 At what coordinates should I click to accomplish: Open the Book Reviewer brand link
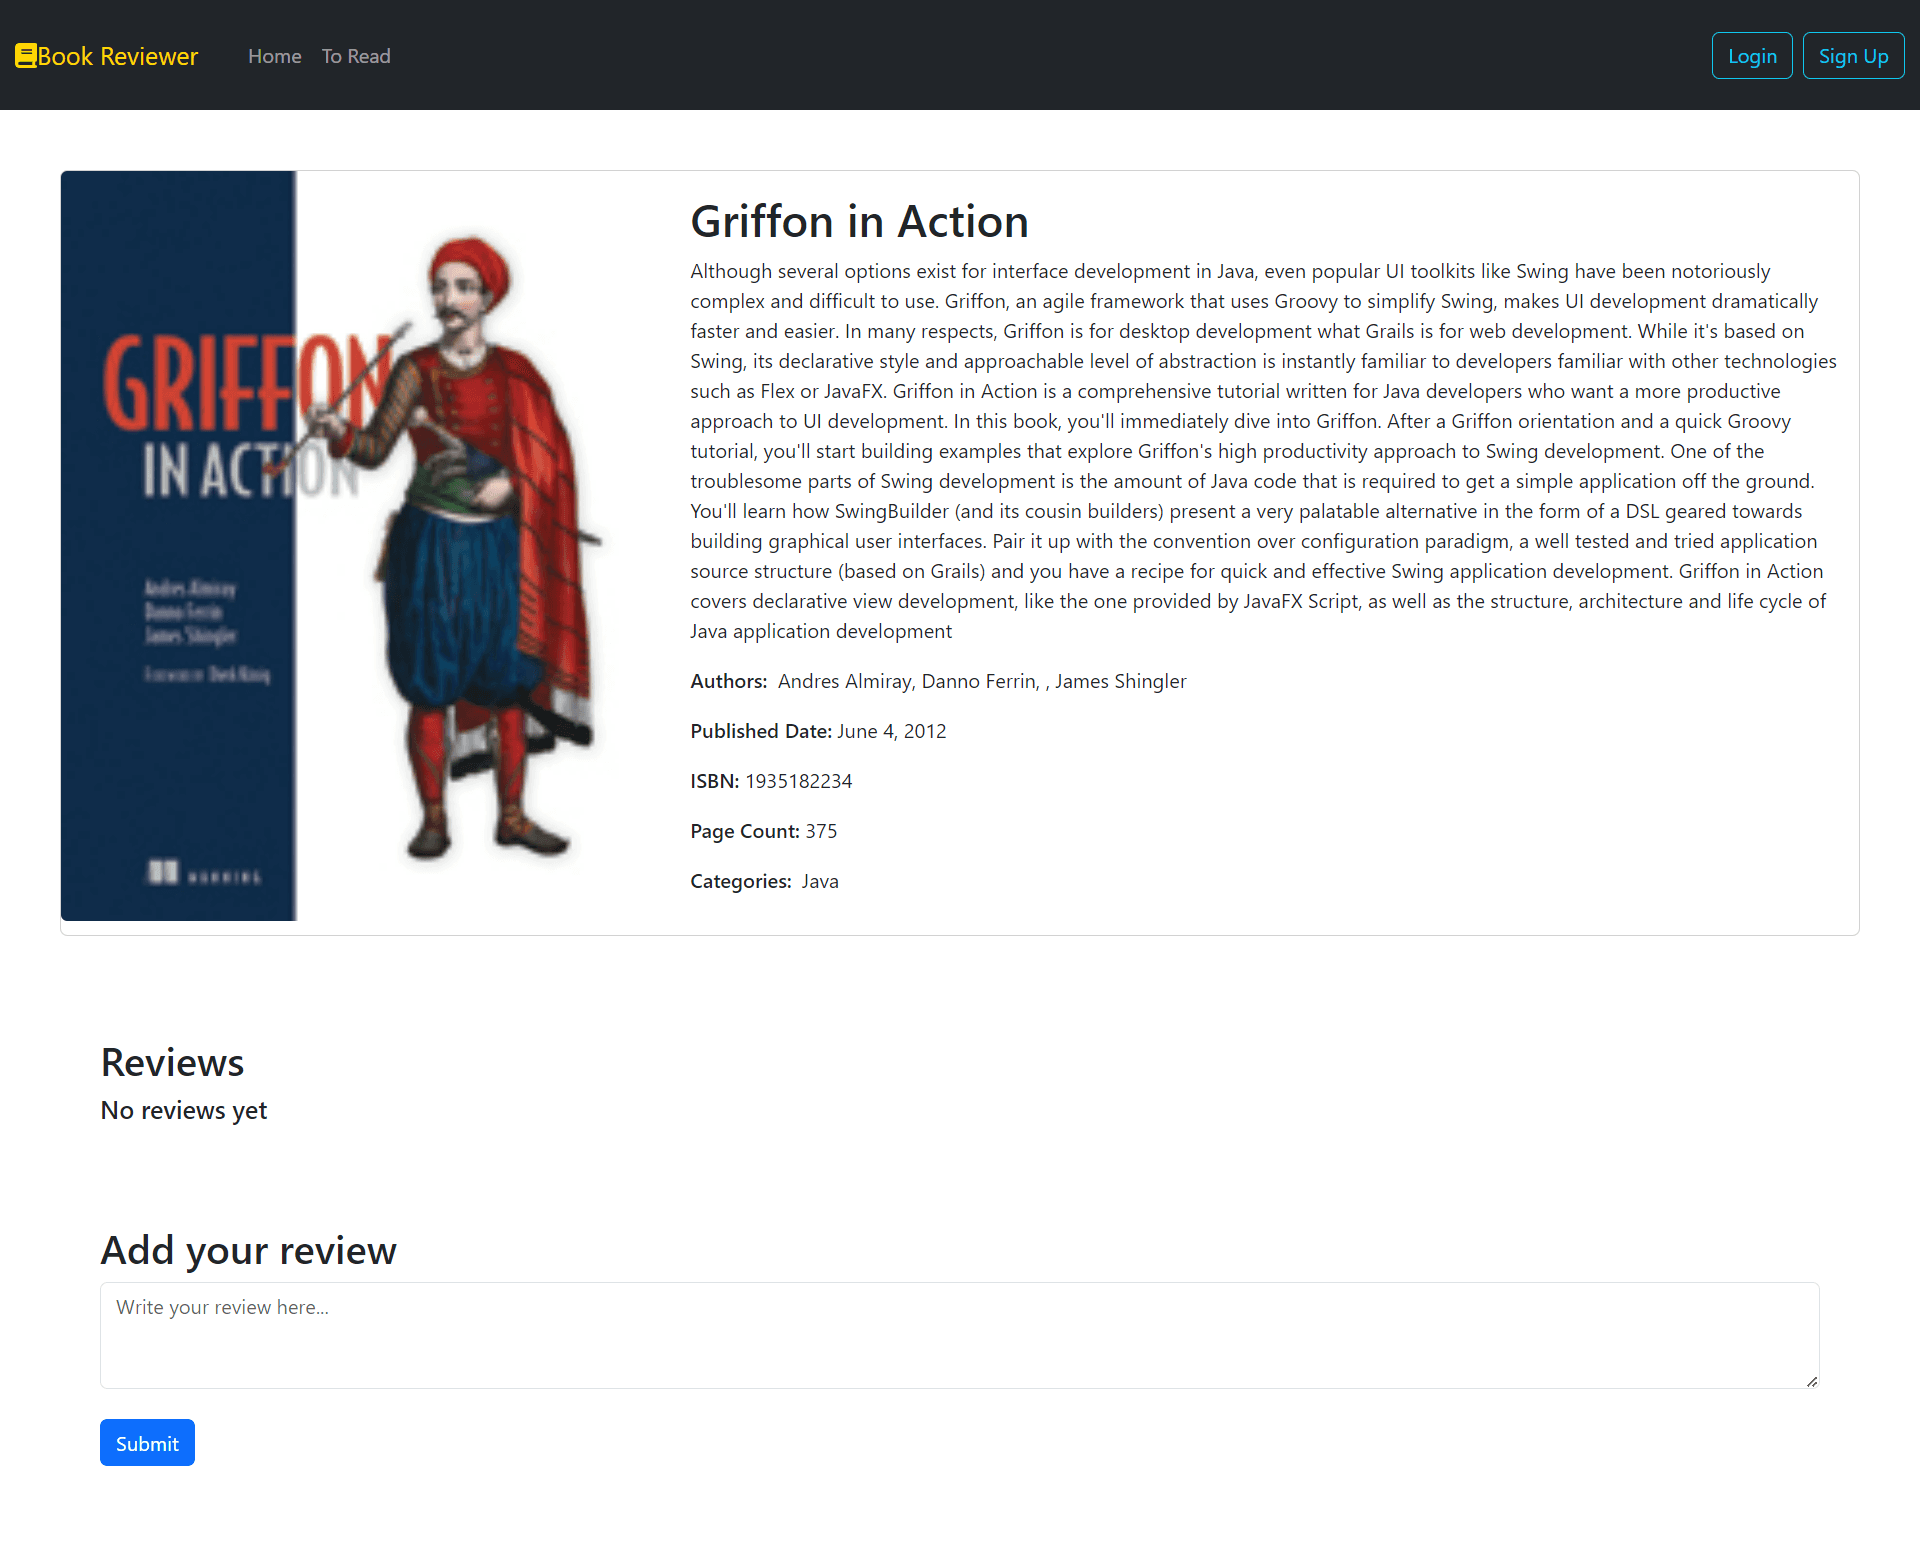point(107,56)
